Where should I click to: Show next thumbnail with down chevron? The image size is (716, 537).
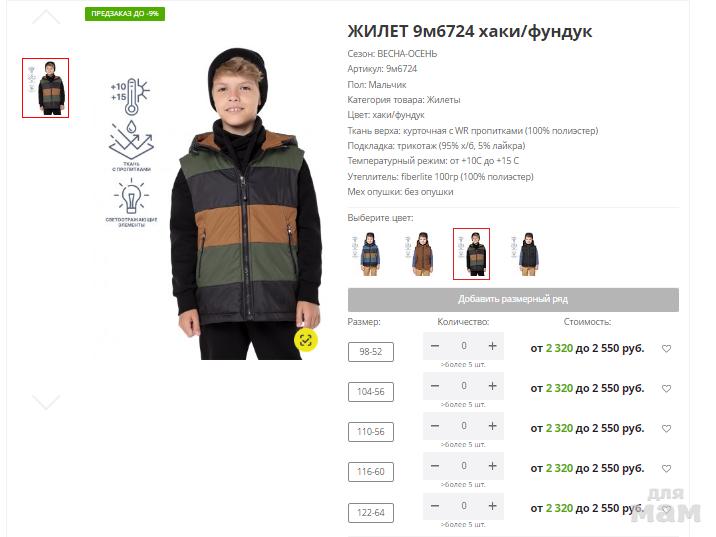point(46,402)
